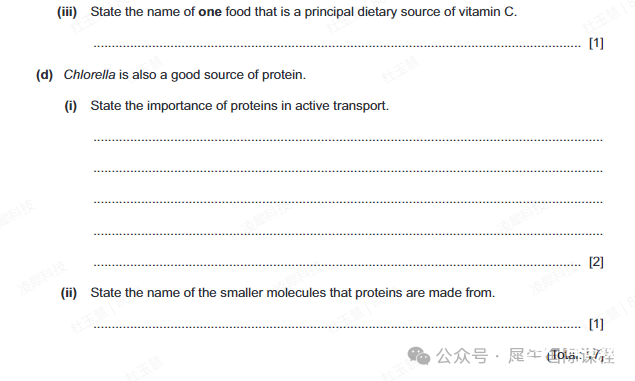Click the [2] mark for active transport question

(596, 262)
